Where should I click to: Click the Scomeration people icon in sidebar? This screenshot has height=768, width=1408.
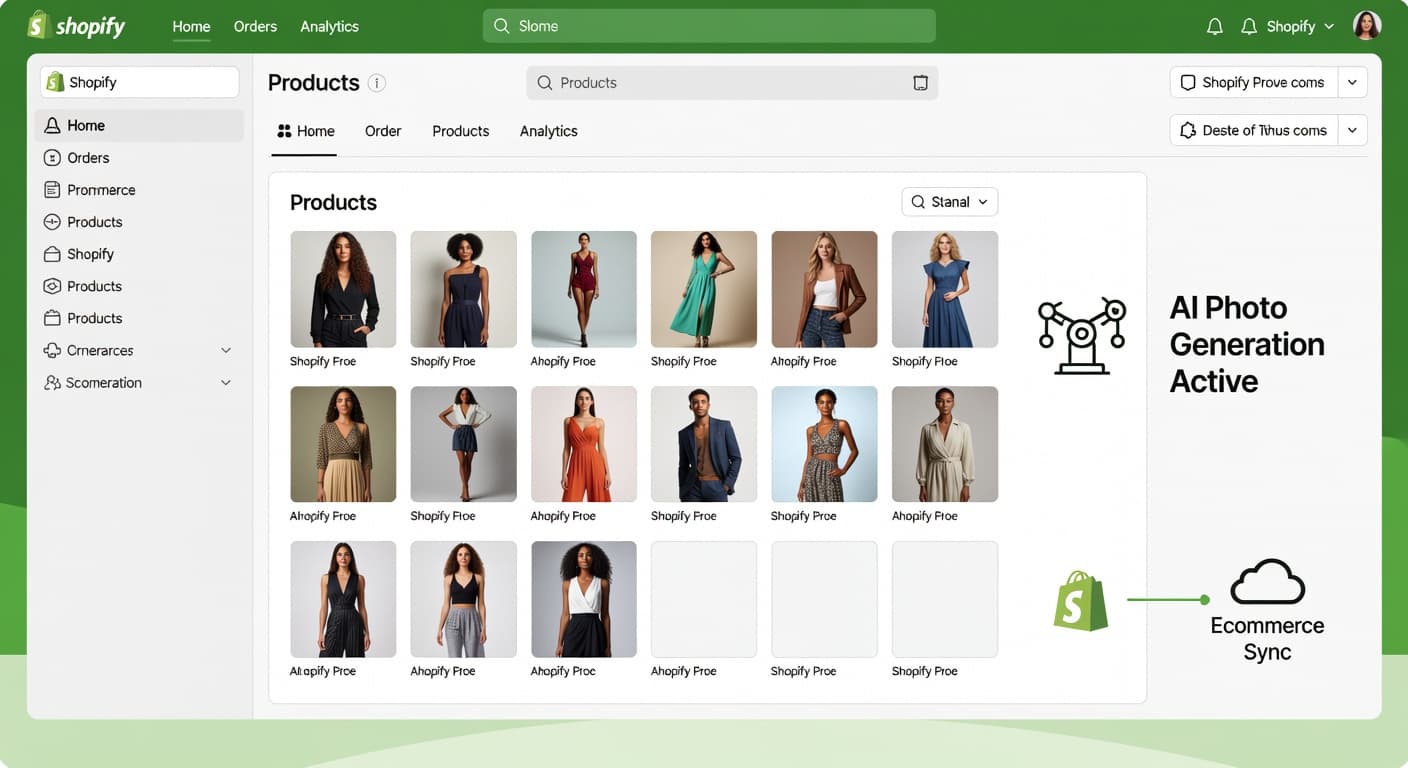[x=53, y=383]
